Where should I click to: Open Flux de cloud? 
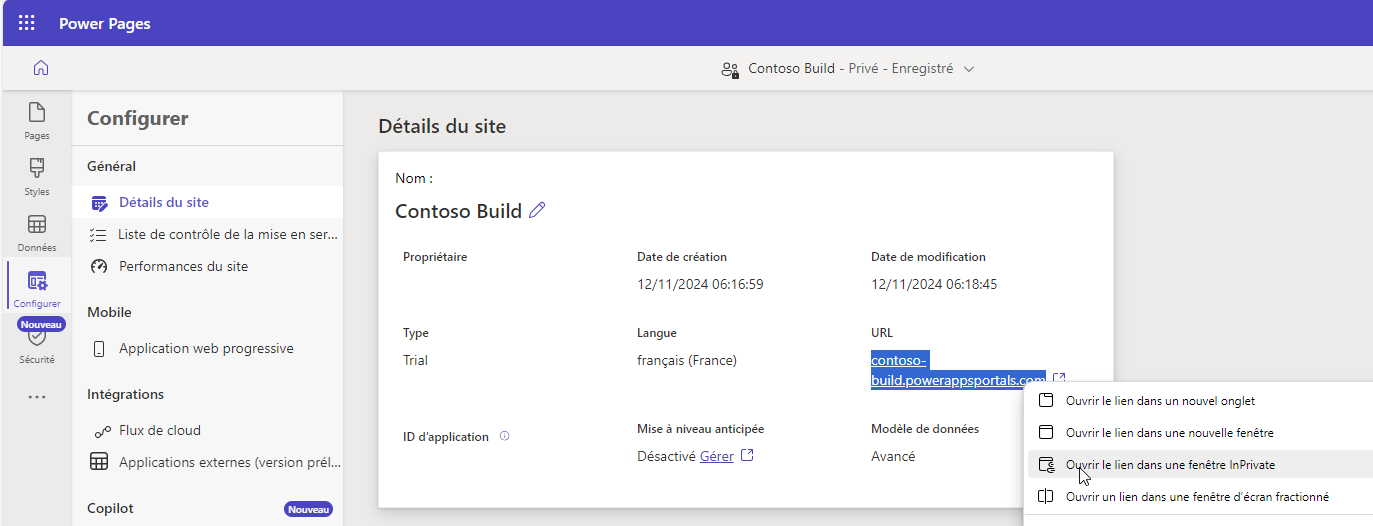208,430
